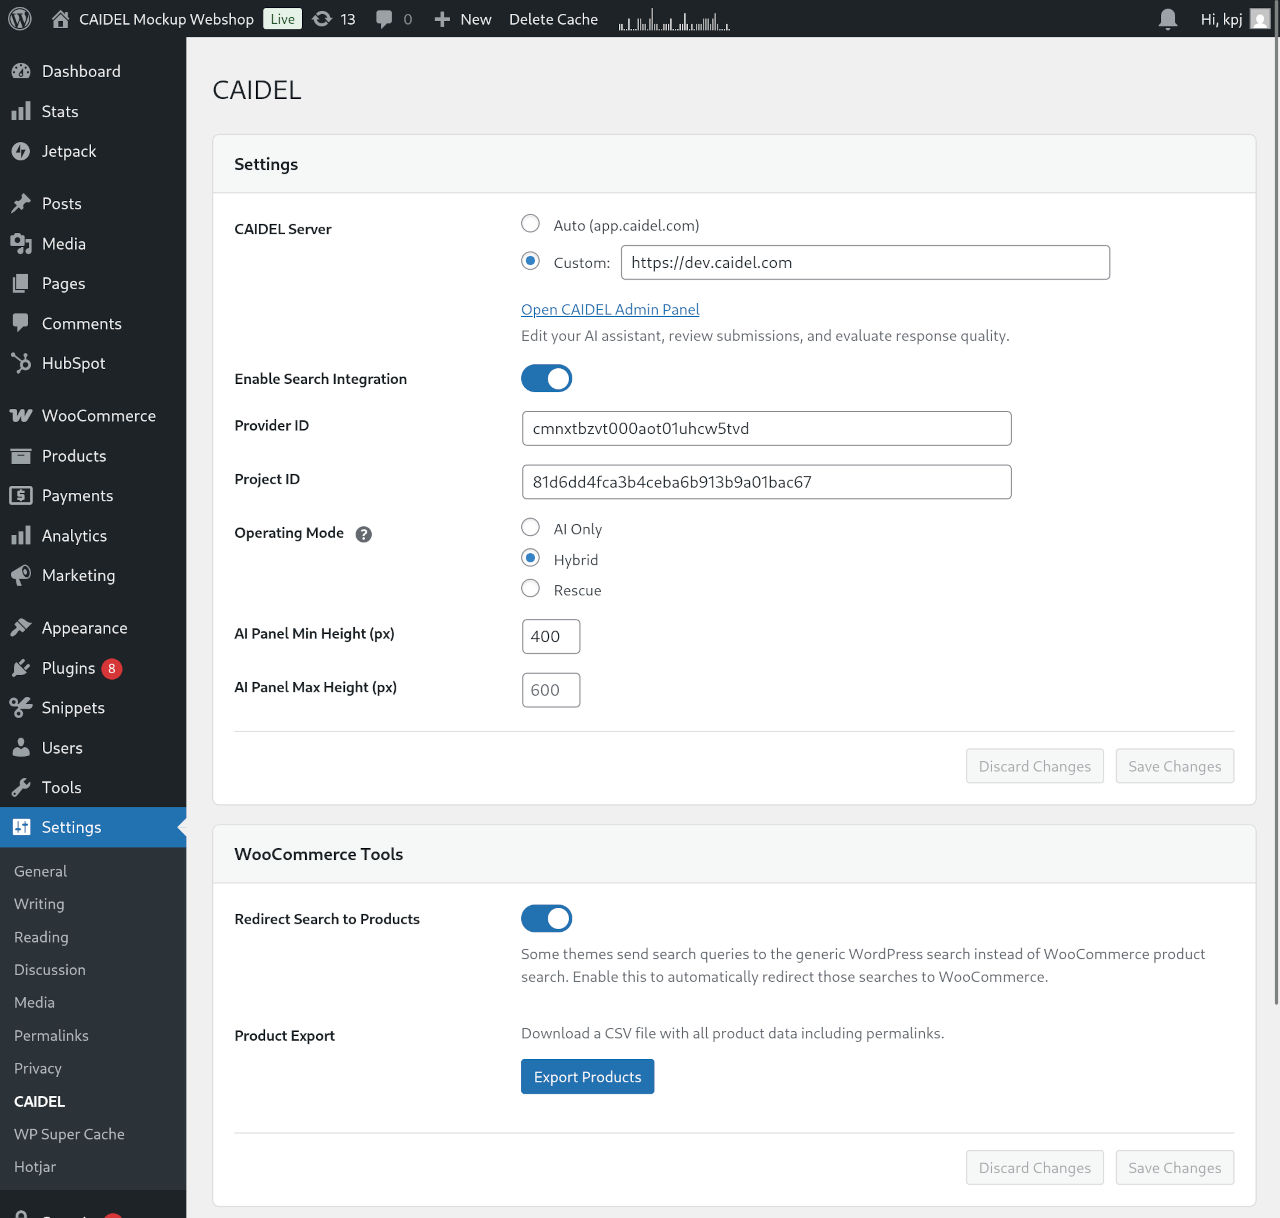1280x1218 pixels.
Task: Open the Writing settings submenu item
Action: point(39,904)
